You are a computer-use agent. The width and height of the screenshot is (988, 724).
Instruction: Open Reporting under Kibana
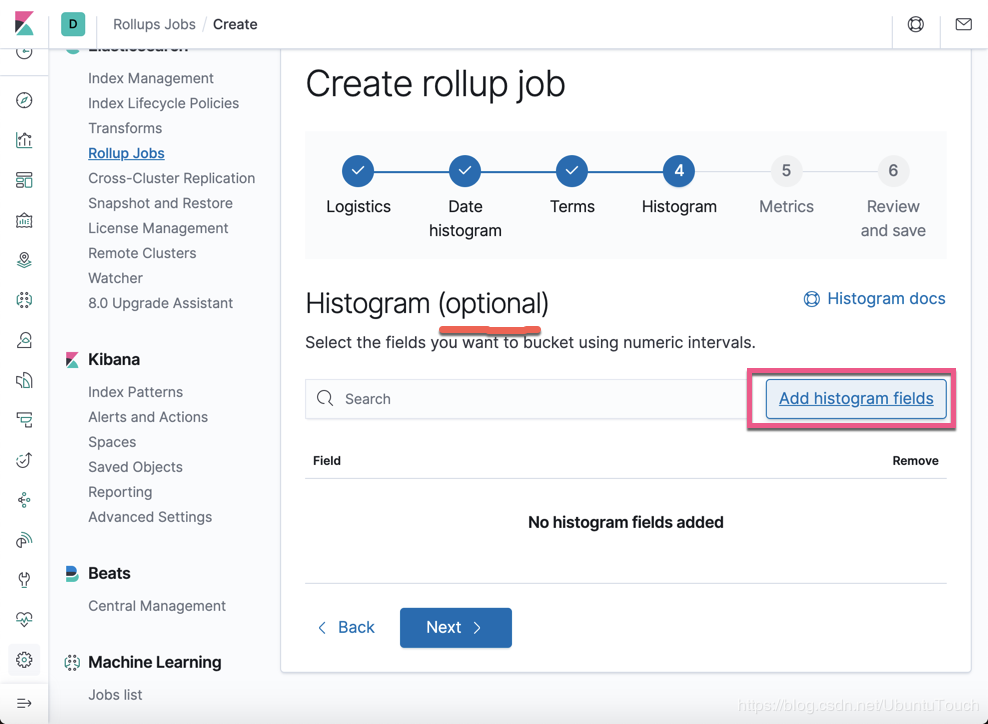pos(120,492)
